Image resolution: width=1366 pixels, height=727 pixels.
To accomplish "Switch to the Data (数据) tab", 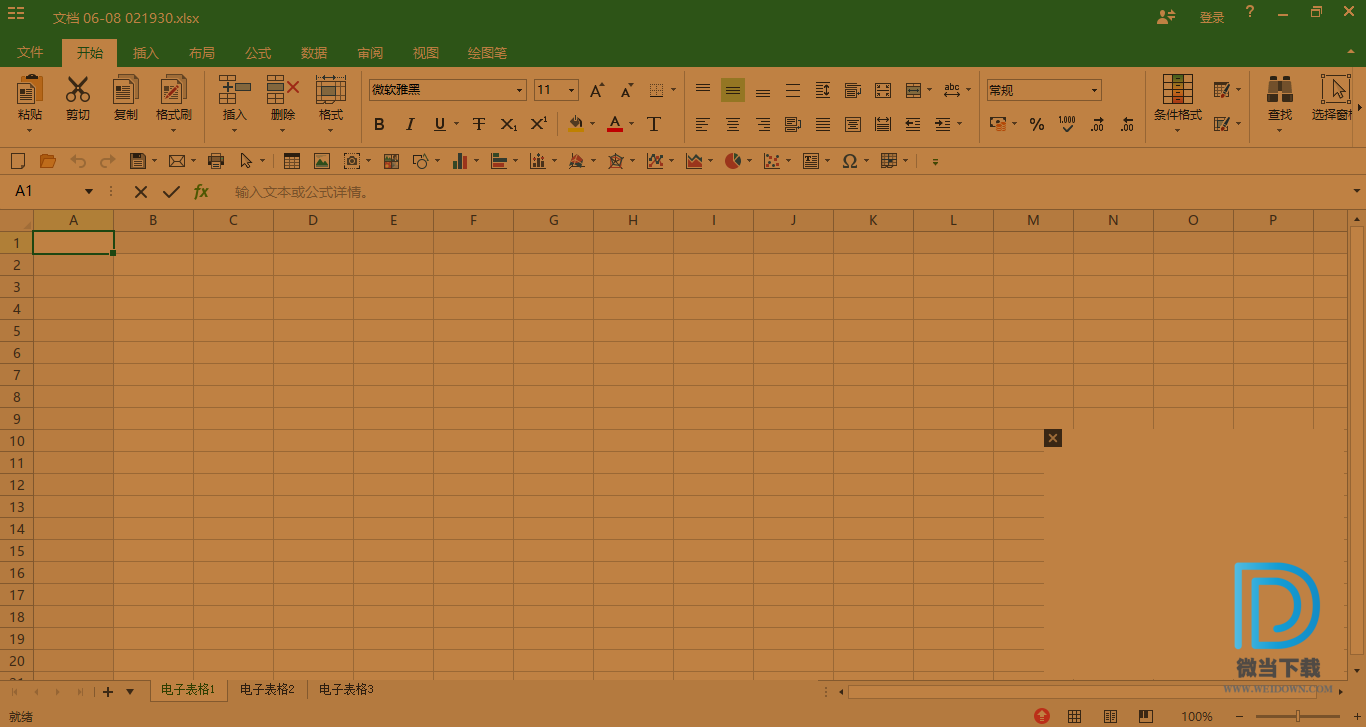I will 314,53.
